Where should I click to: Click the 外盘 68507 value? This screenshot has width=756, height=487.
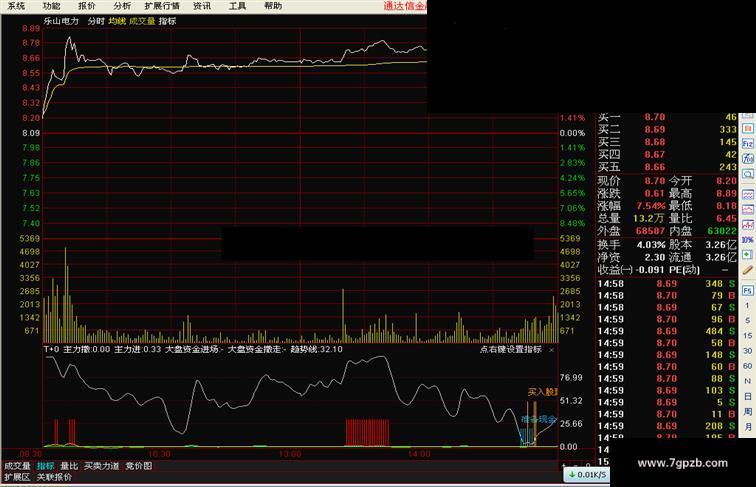[x=650, y=231]
